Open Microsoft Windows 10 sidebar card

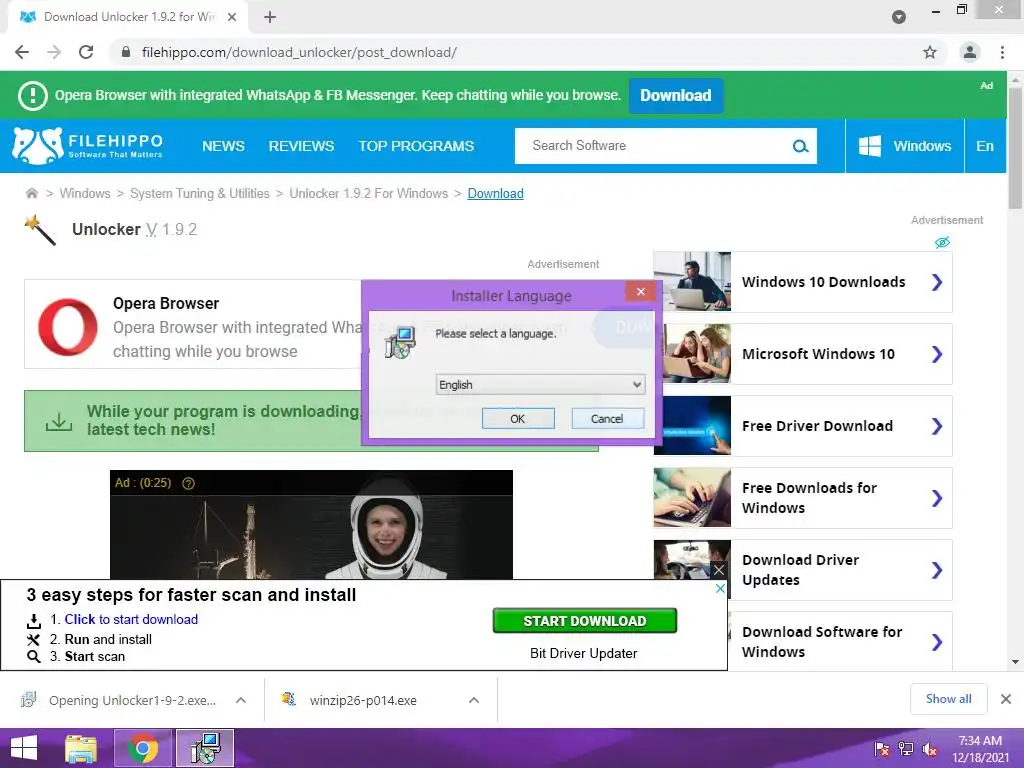pos(803,354)
